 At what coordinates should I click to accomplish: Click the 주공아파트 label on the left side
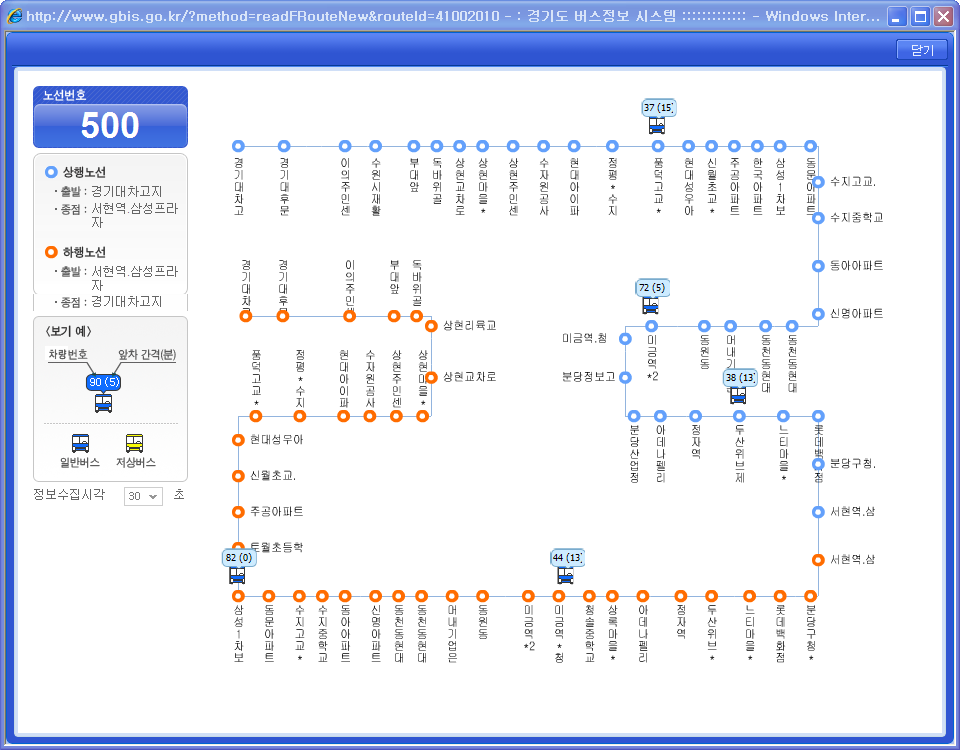pyautogui.click(x=277, y=512)
